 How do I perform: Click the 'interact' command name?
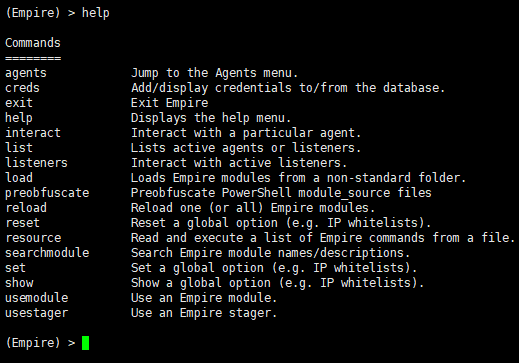pos(33,133)
